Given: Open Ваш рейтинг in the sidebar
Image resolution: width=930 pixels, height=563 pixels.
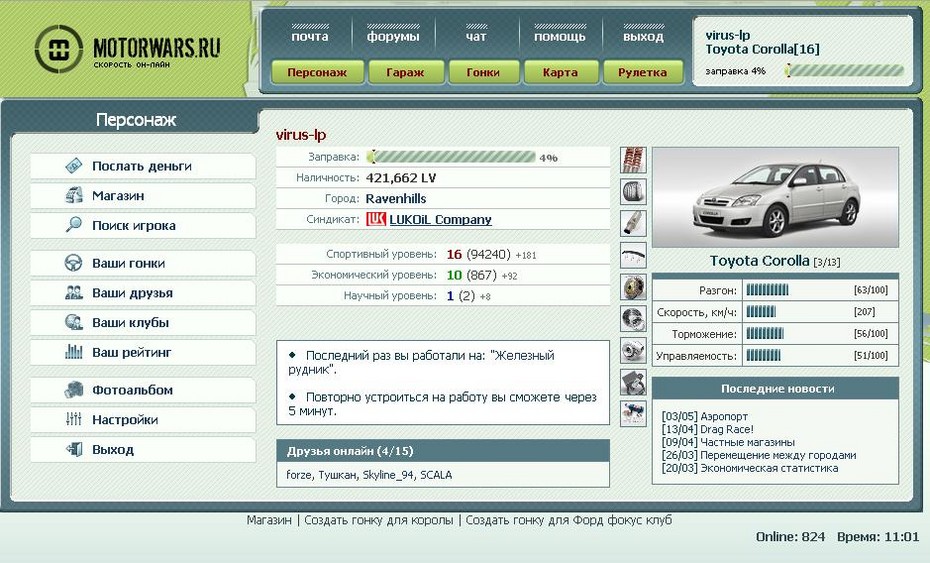Looking at the screenshot, I should (x=143, y=352).
